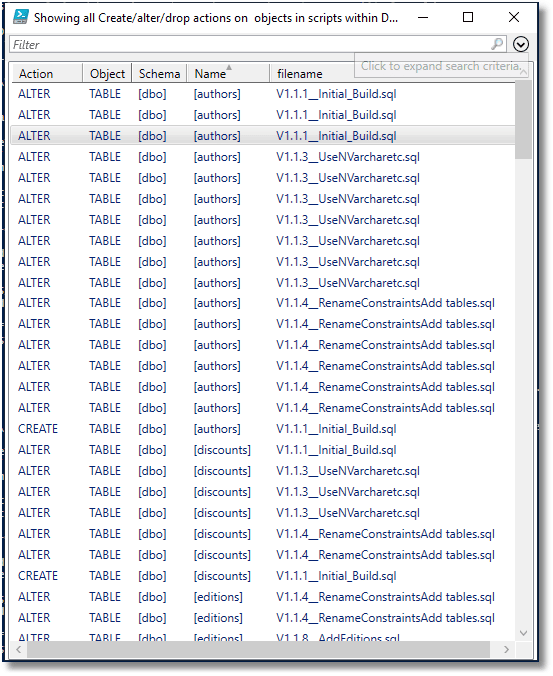
Task: Click the vertical scrollbar thumb
Action: 523,119
